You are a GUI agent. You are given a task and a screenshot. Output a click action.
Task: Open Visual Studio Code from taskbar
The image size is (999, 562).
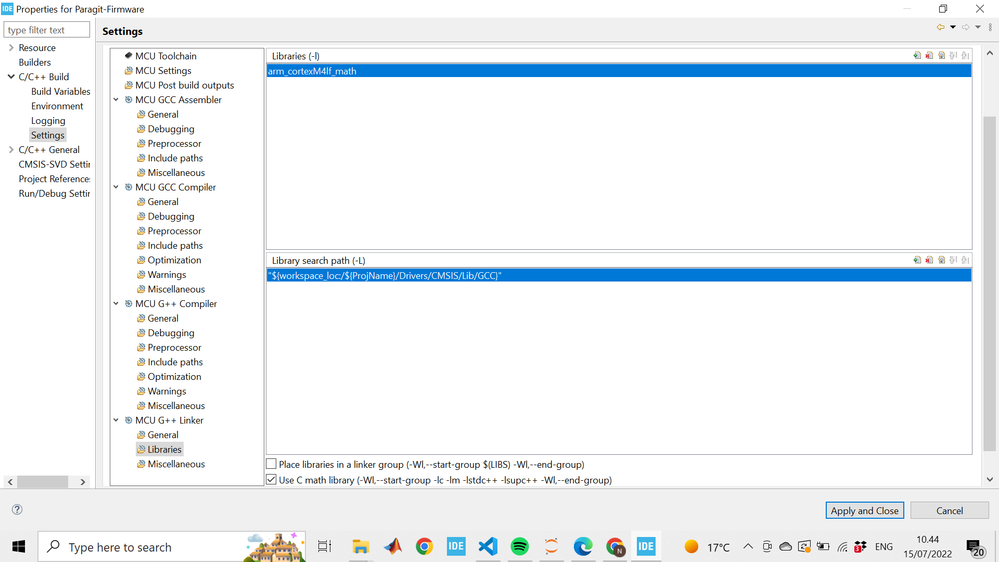pos(488,546)
